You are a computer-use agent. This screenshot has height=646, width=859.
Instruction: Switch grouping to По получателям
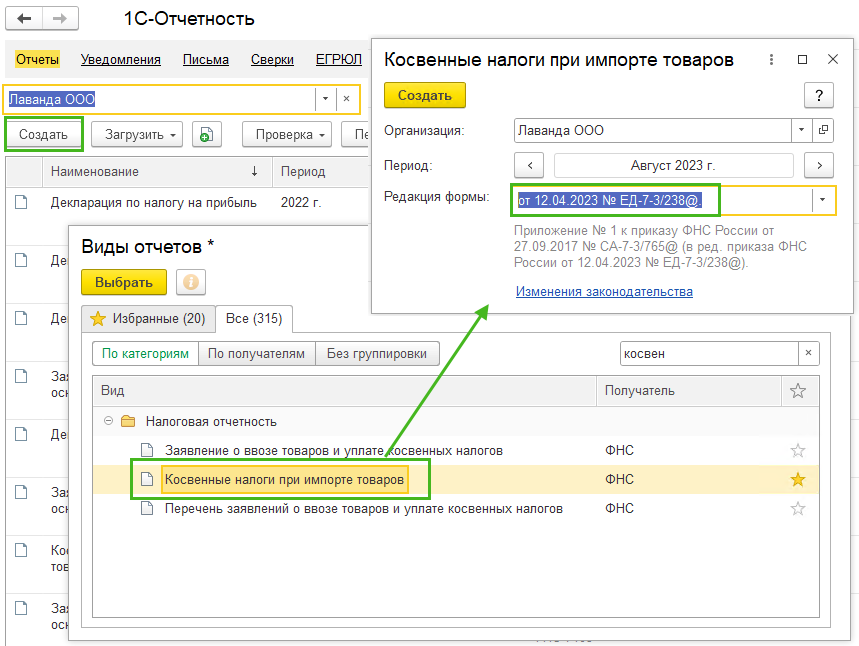(256, 353)
